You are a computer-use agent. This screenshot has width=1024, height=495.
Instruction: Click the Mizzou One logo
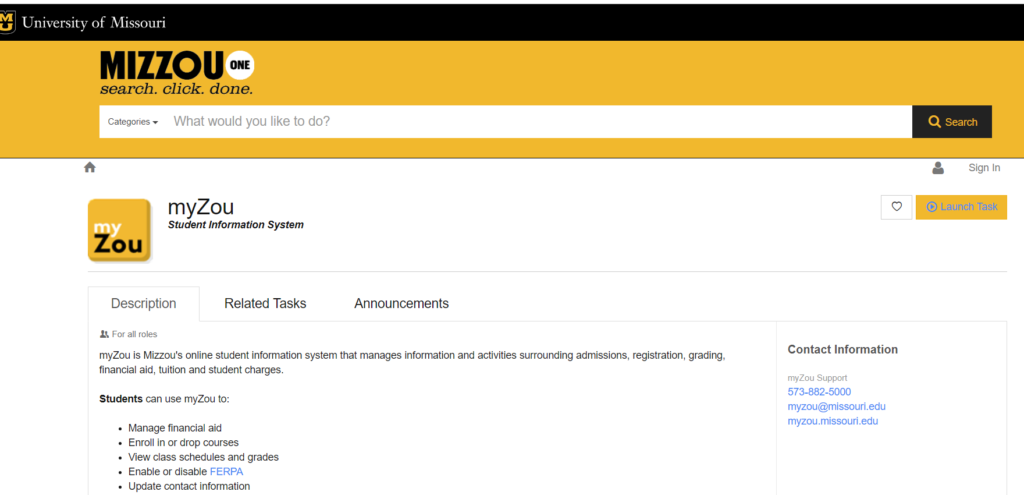coord(177,72)
